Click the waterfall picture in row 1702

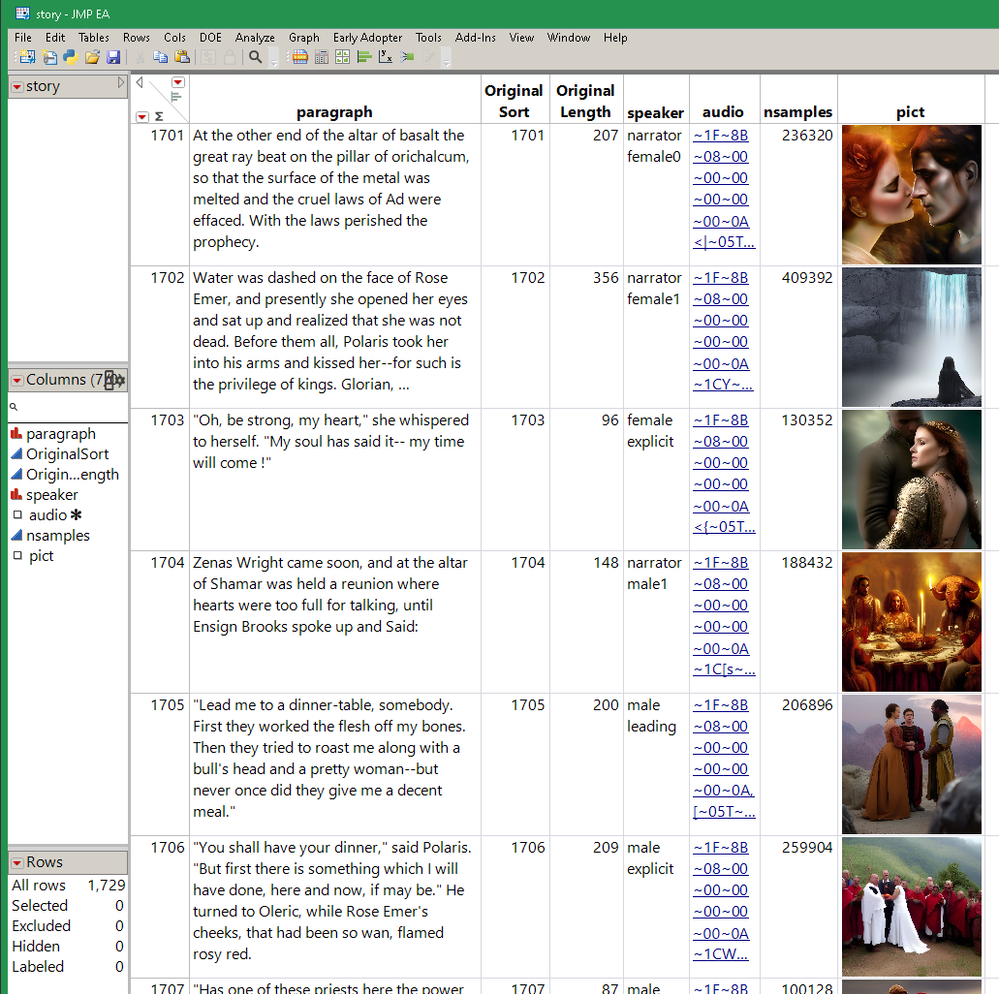pyautogui.click(x=911, y=337)
